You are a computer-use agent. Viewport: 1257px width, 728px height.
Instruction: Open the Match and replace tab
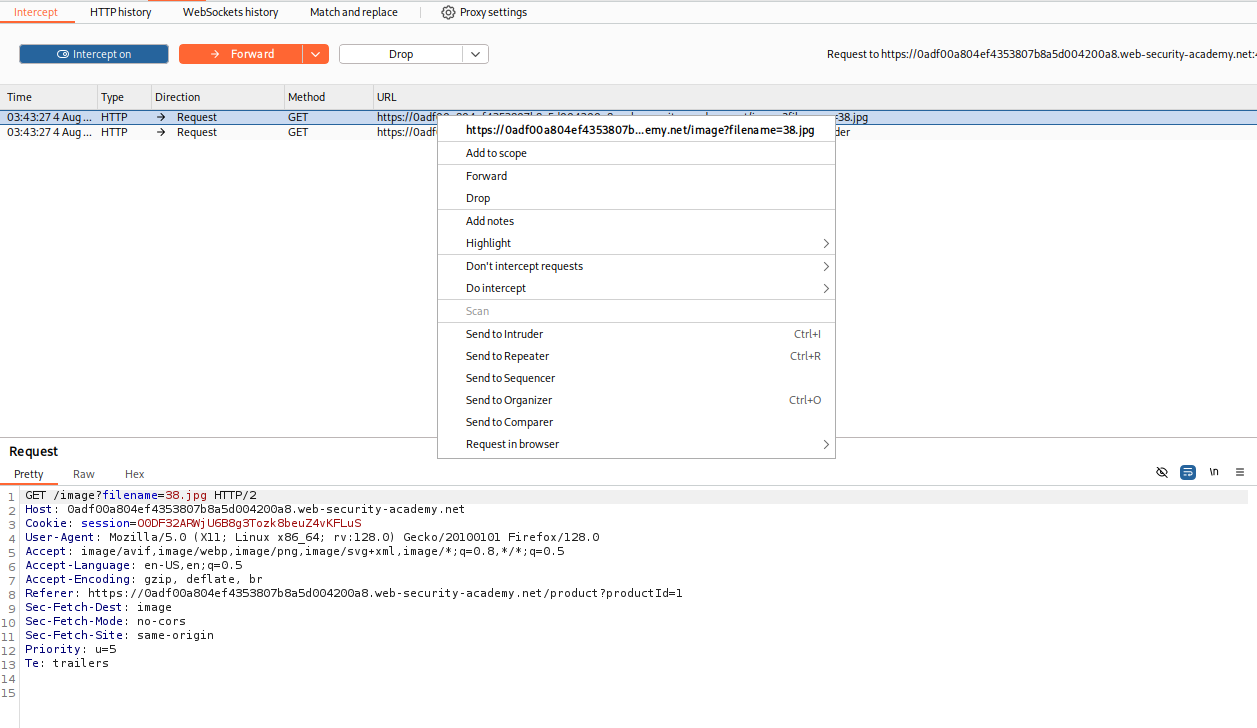354,12
